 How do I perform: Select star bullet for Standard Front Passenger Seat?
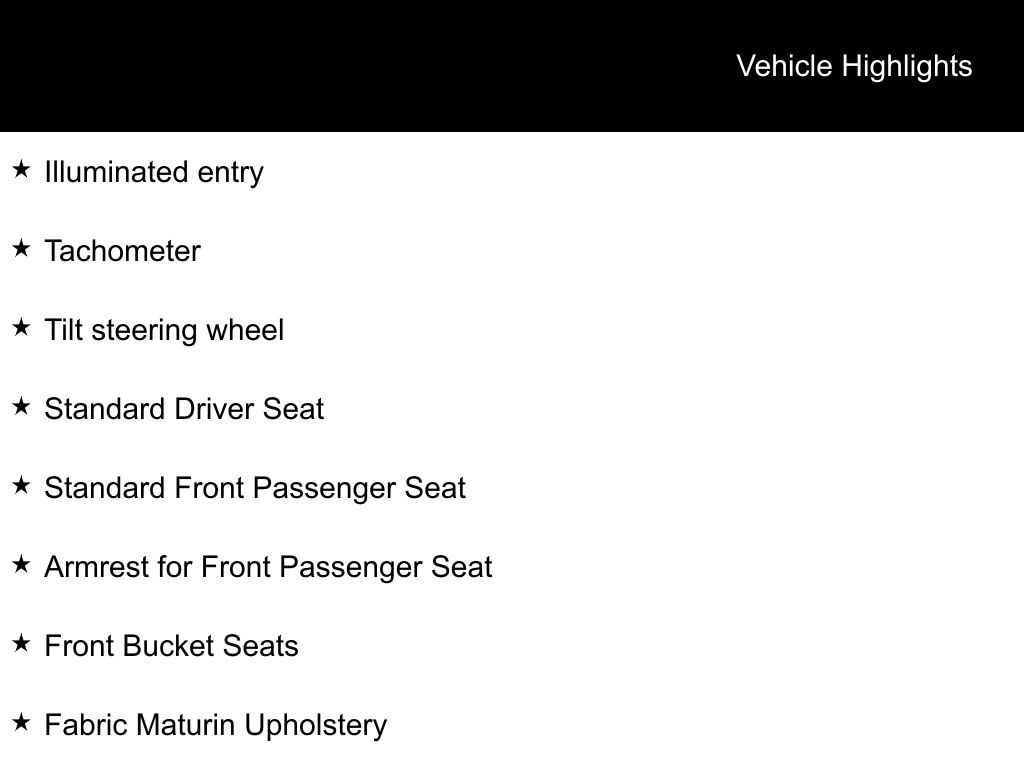click(x=21, y=486)
